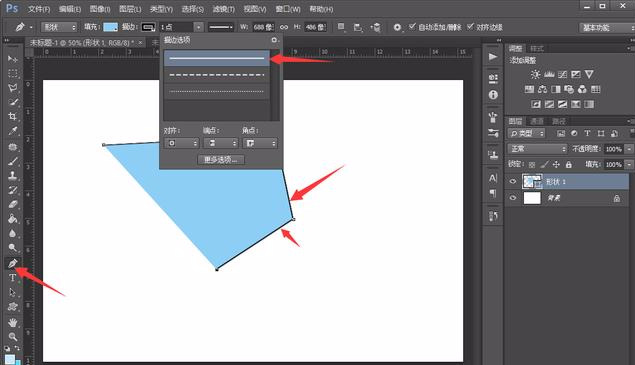The image size is (635, 365).
Task: Select the Horizontal Type tool
Action: 13,278
